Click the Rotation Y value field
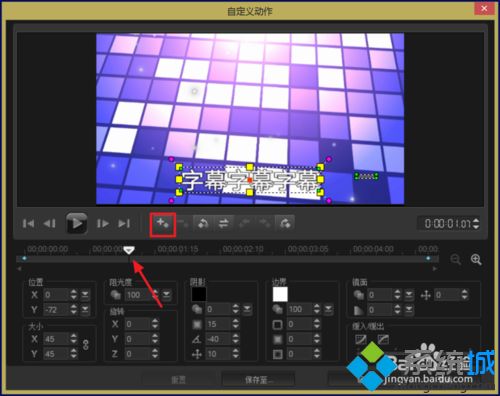The image size is (500, 396). (x=137, y=339)
